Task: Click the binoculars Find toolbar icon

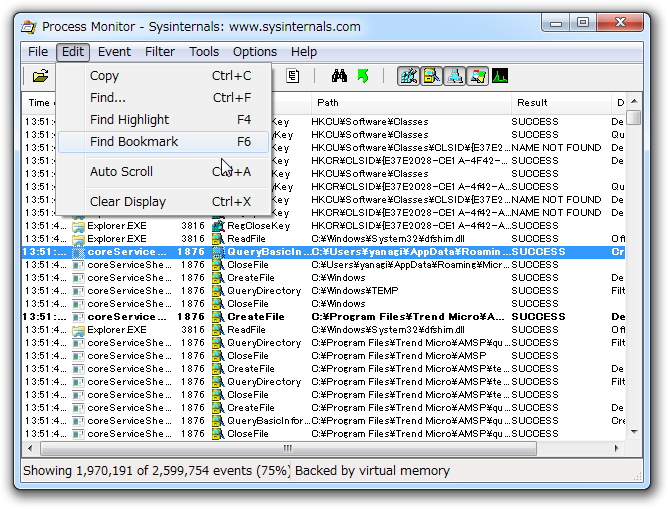Action: [x=339, y=77]
